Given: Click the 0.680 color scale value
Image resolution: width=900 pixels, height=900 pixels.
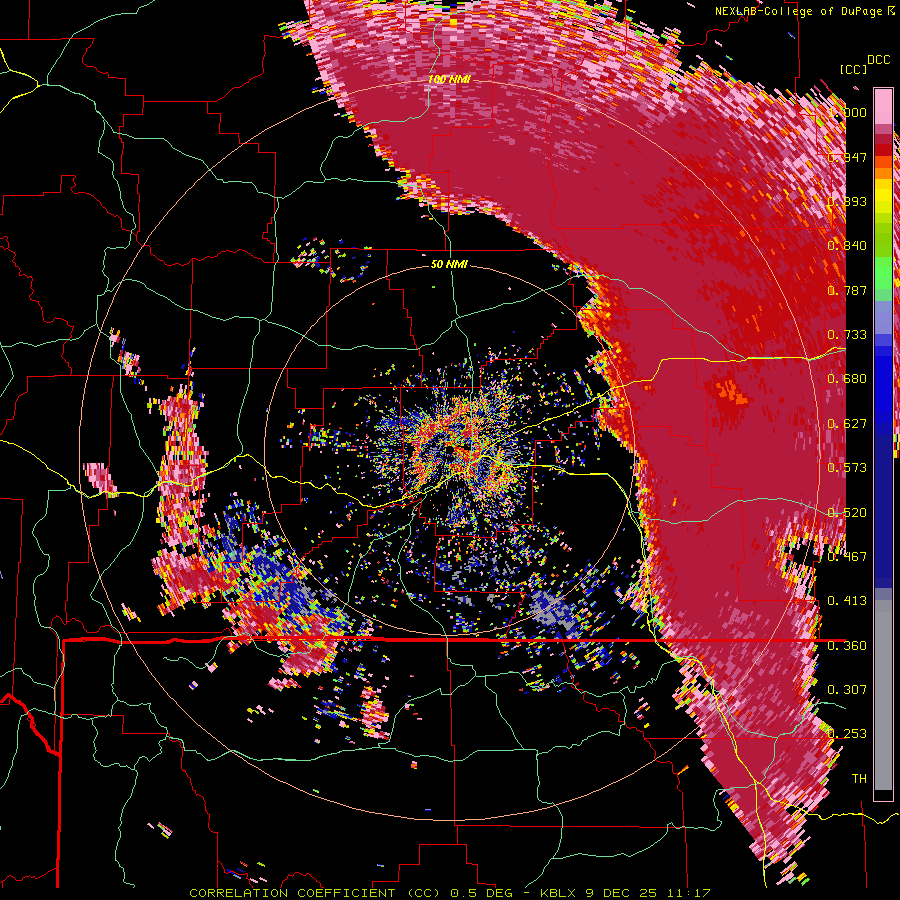Looking at the screenshot, I should (847, 379).
